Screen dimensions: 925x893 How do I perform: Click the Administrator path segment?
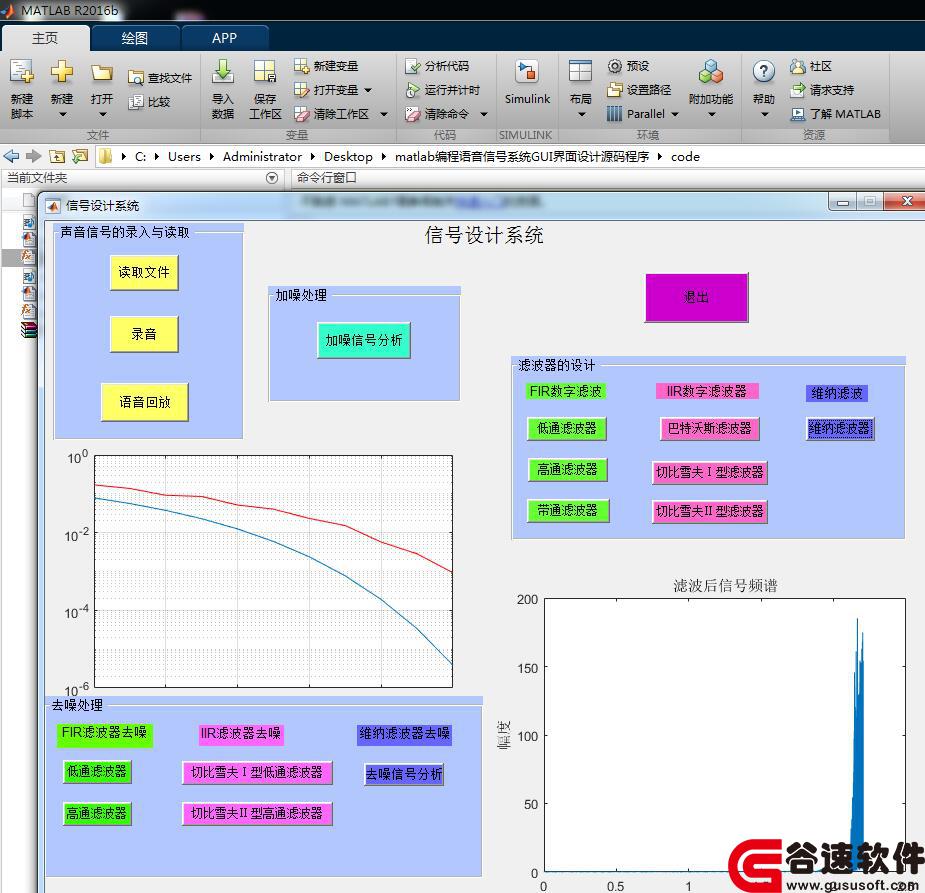pyautogui.click(x=262, y=157)
